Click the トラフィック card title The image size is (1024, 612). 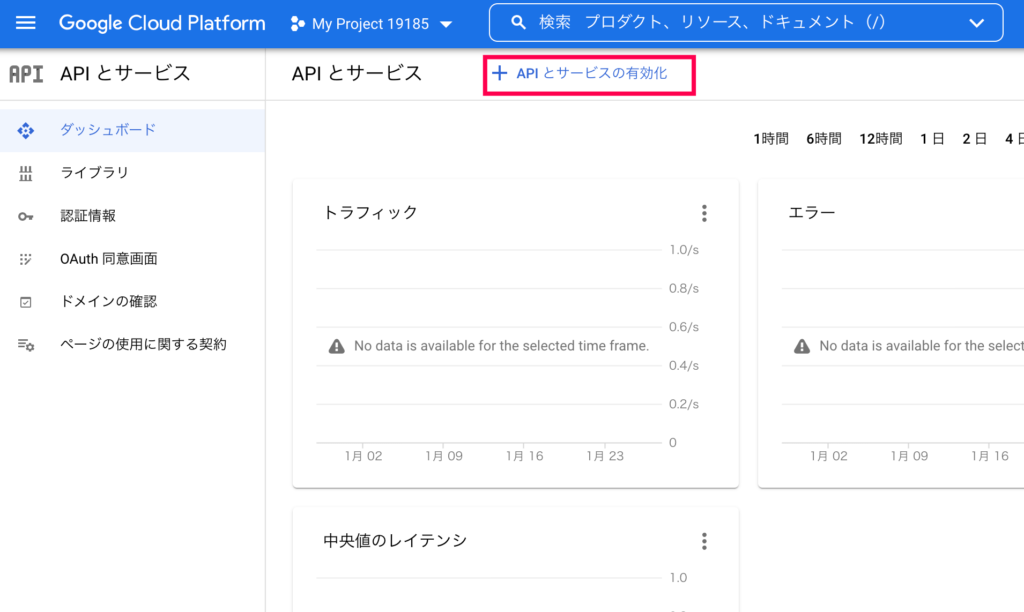coord(370,213)
